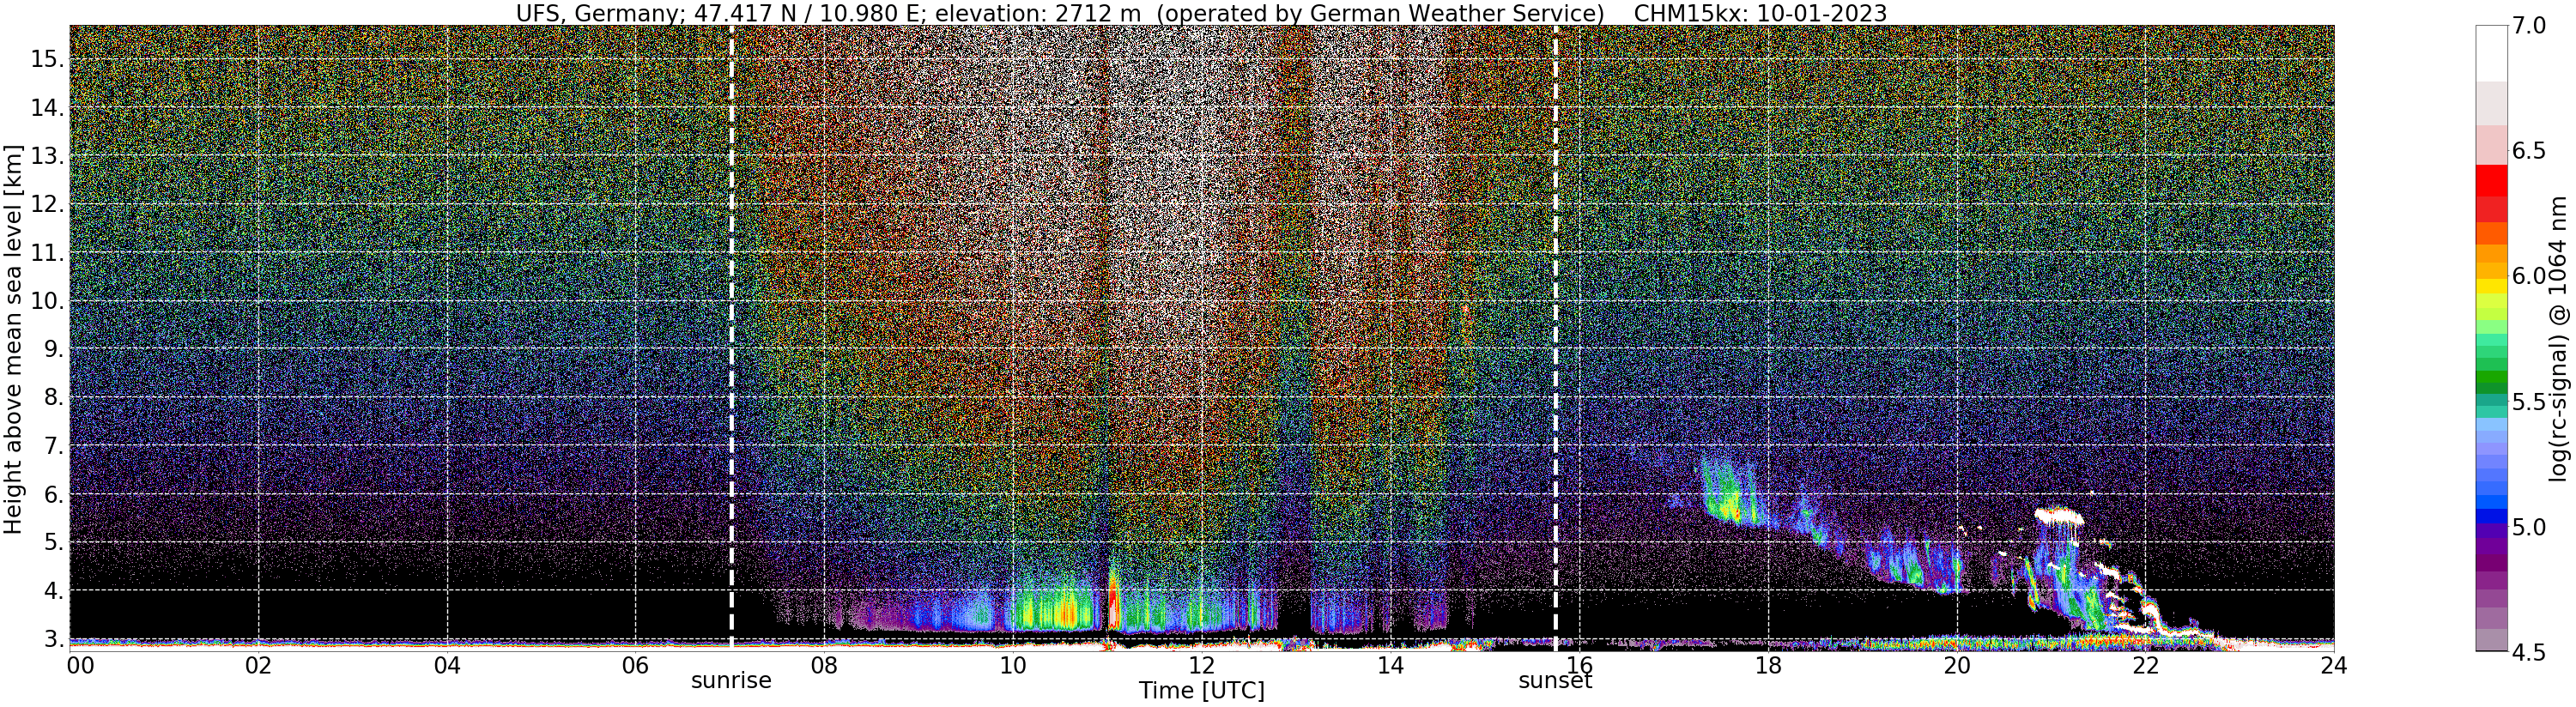Click the '14' time tick label

(x=1390, y=666)
